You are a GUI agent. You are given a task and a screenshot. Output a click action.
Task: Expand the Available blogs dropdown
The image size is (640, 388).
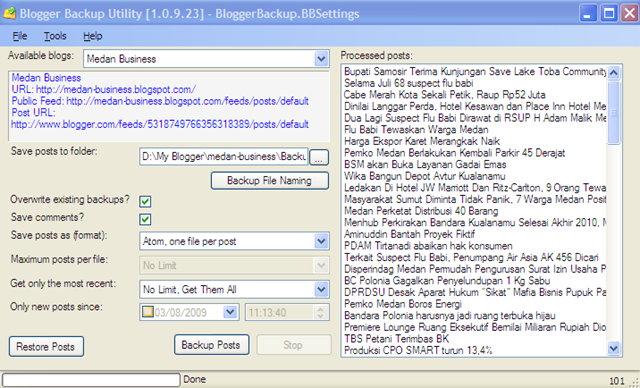(x=321, y=59)
